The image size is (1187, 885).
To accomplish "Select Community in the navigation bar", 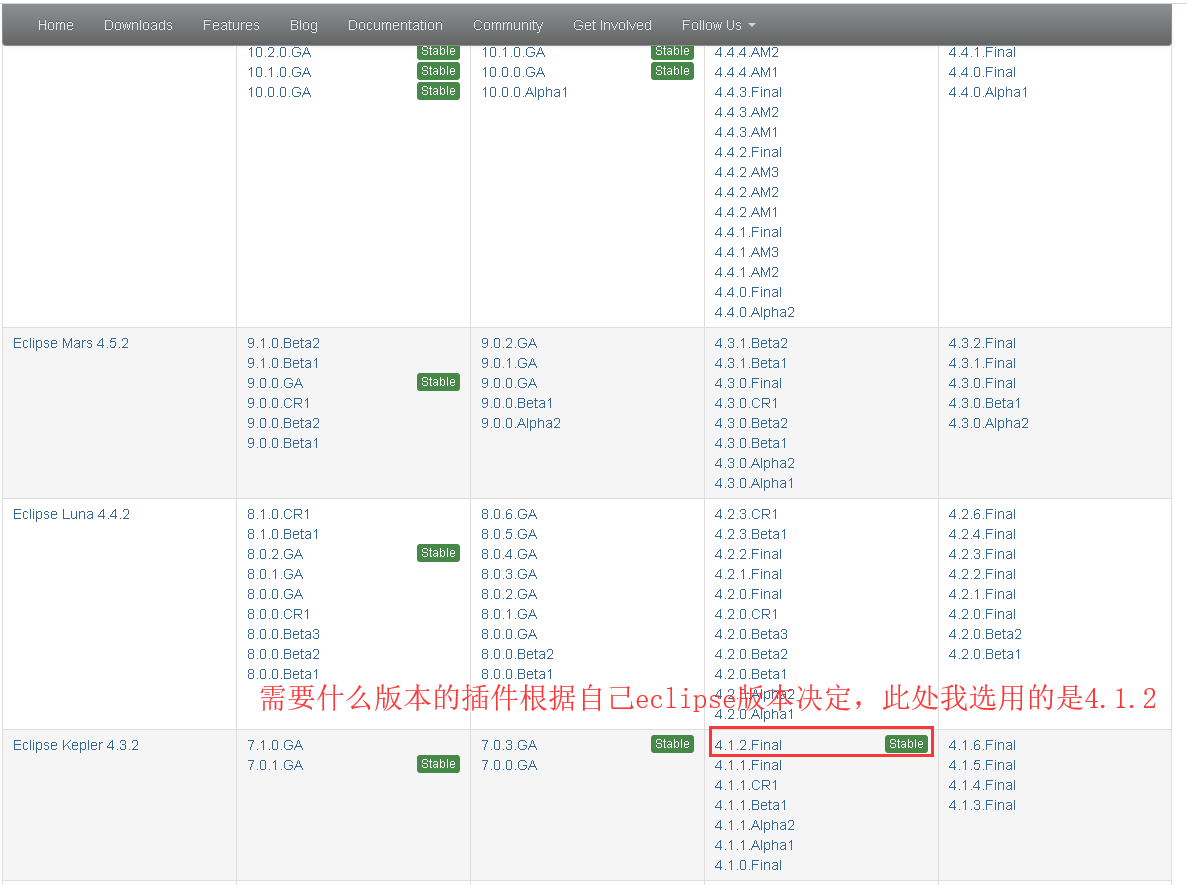I will coord(508,25).
